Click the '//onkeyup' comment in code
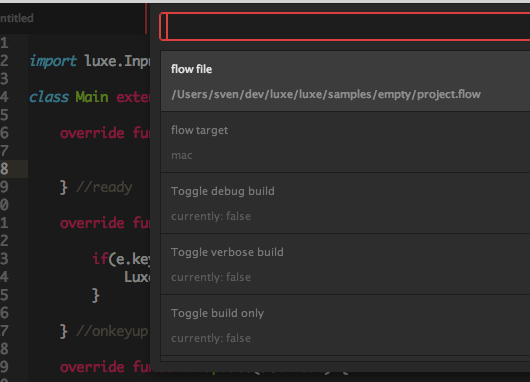 coord(112,331)
